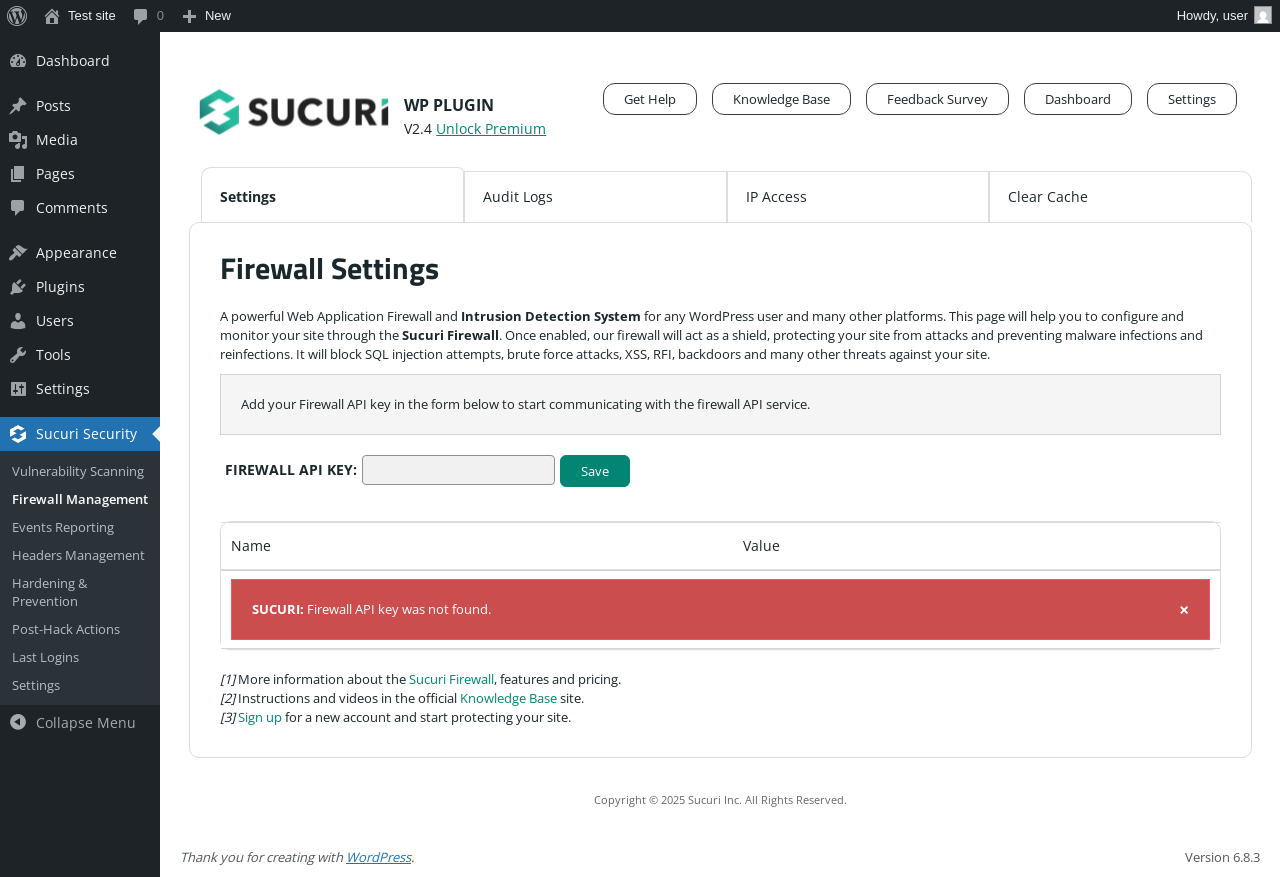Click the Test site home icon
Image resolution: width=1280 pixels, height=877 pixels.
(x=52, y=16)
